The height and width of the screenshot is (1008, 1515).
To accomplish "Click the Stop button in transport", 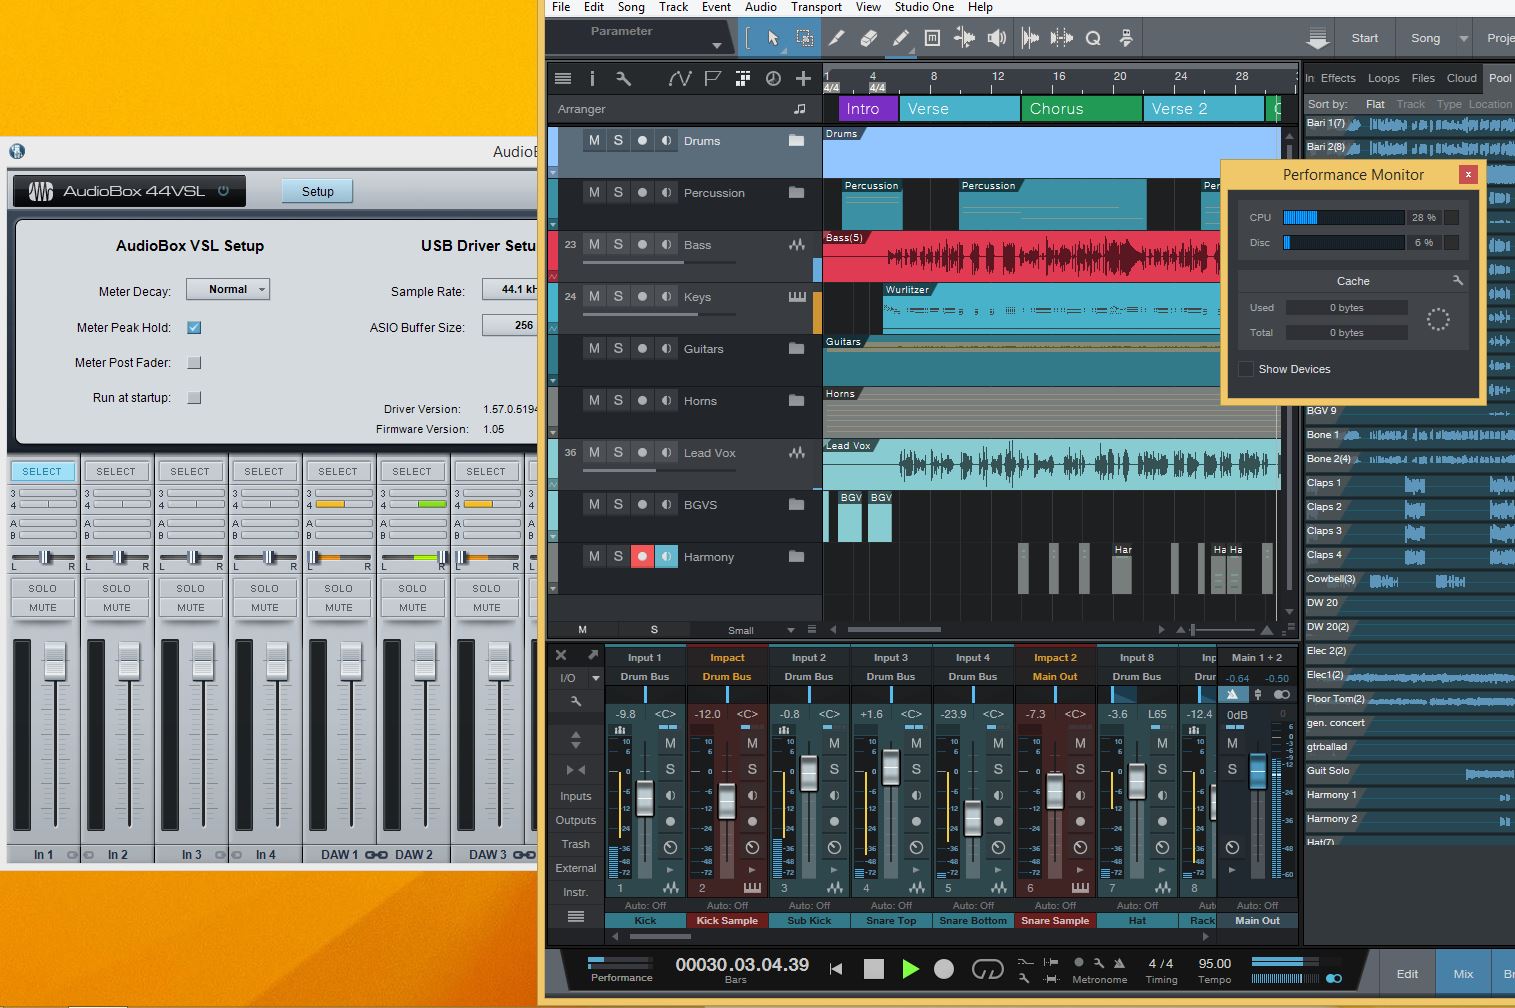I will coord(874,968).
